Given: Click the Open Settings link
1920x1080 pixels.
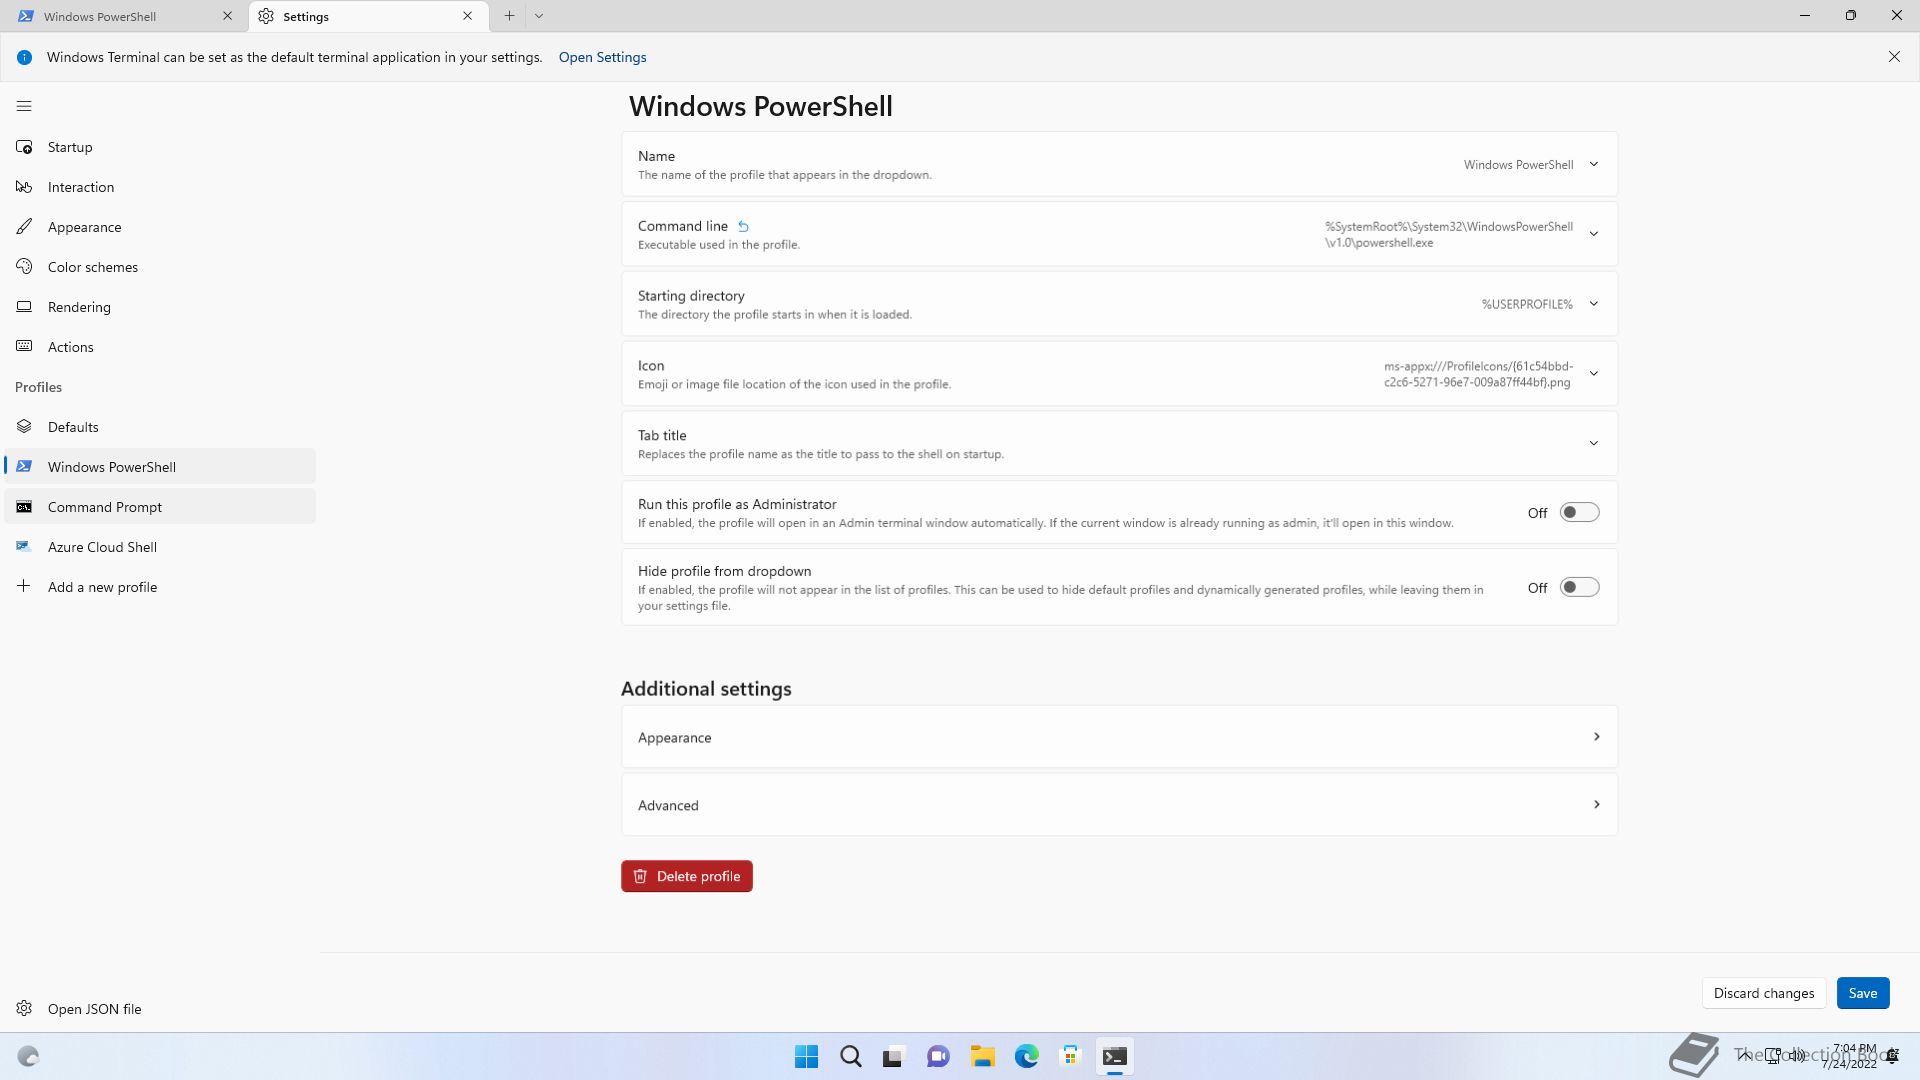Looking at the screenshot, I should click(x=602, y=57).
